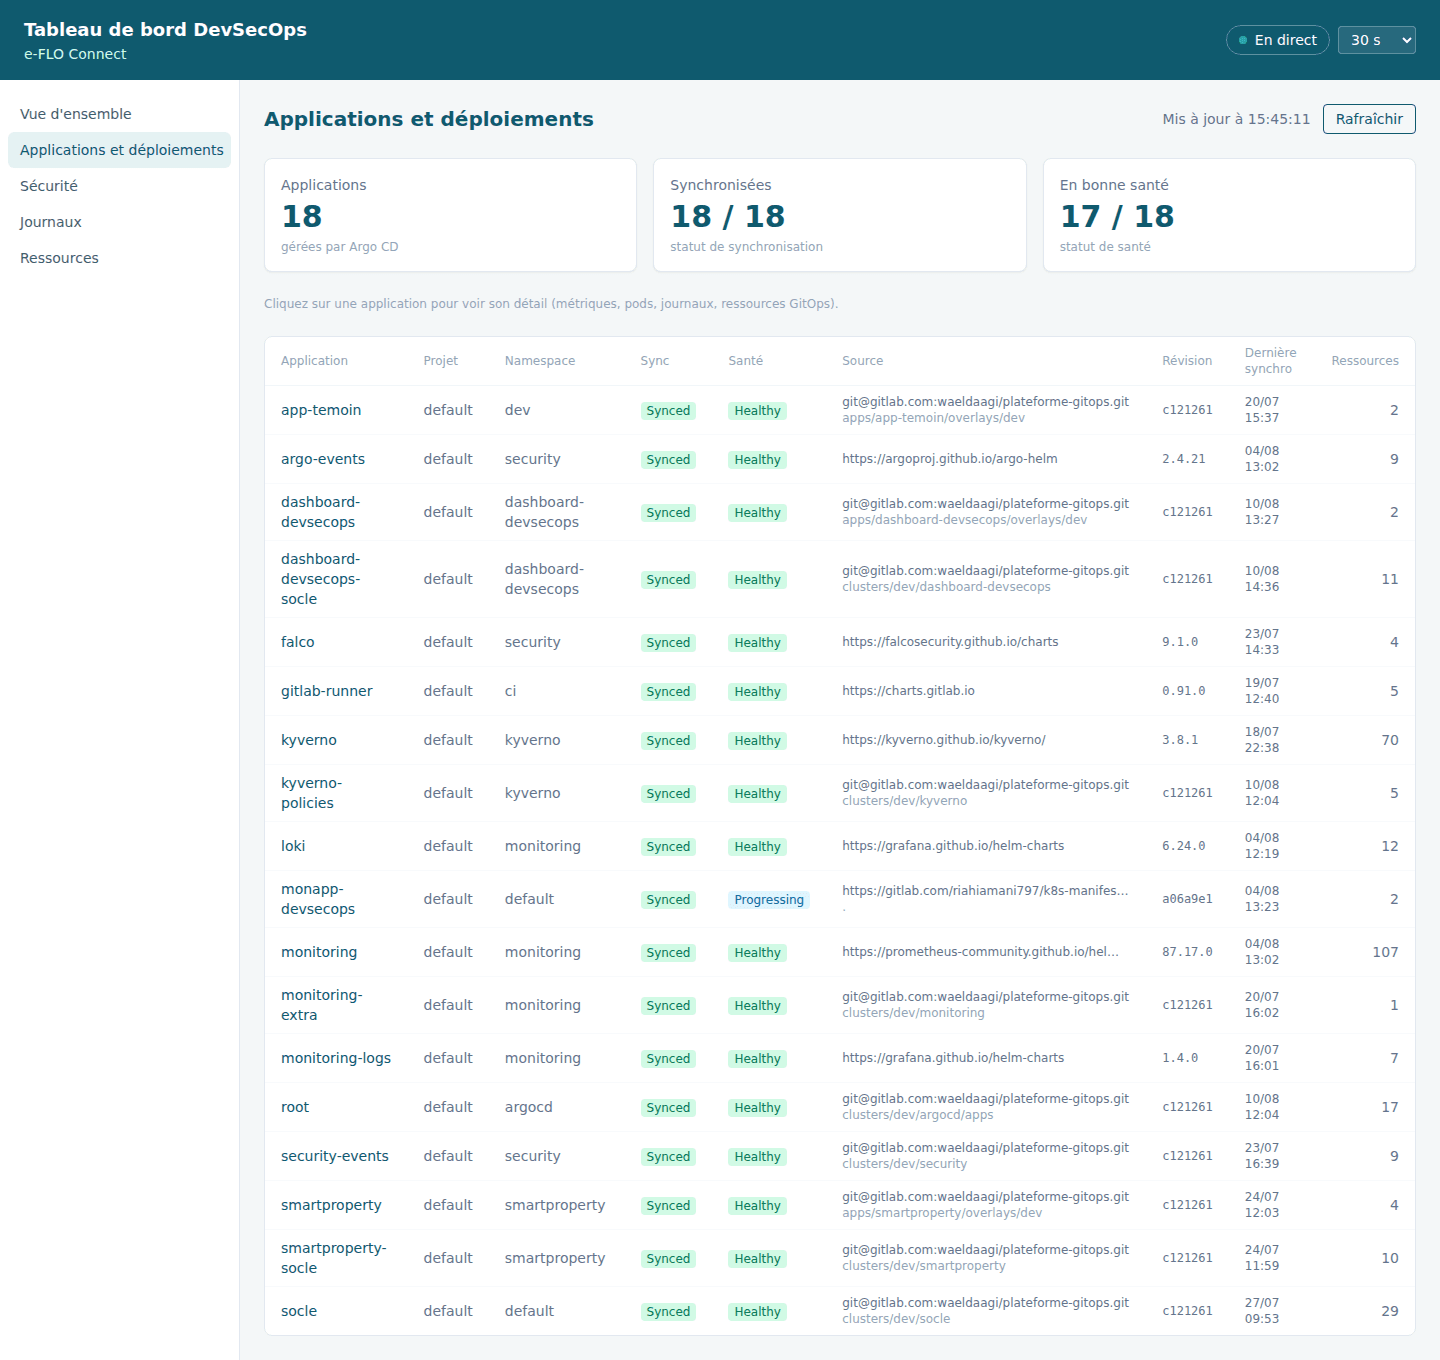Click the argocd namespace cell
This screenshot has height=1360, width=1440.
[x=529, y=1107]
